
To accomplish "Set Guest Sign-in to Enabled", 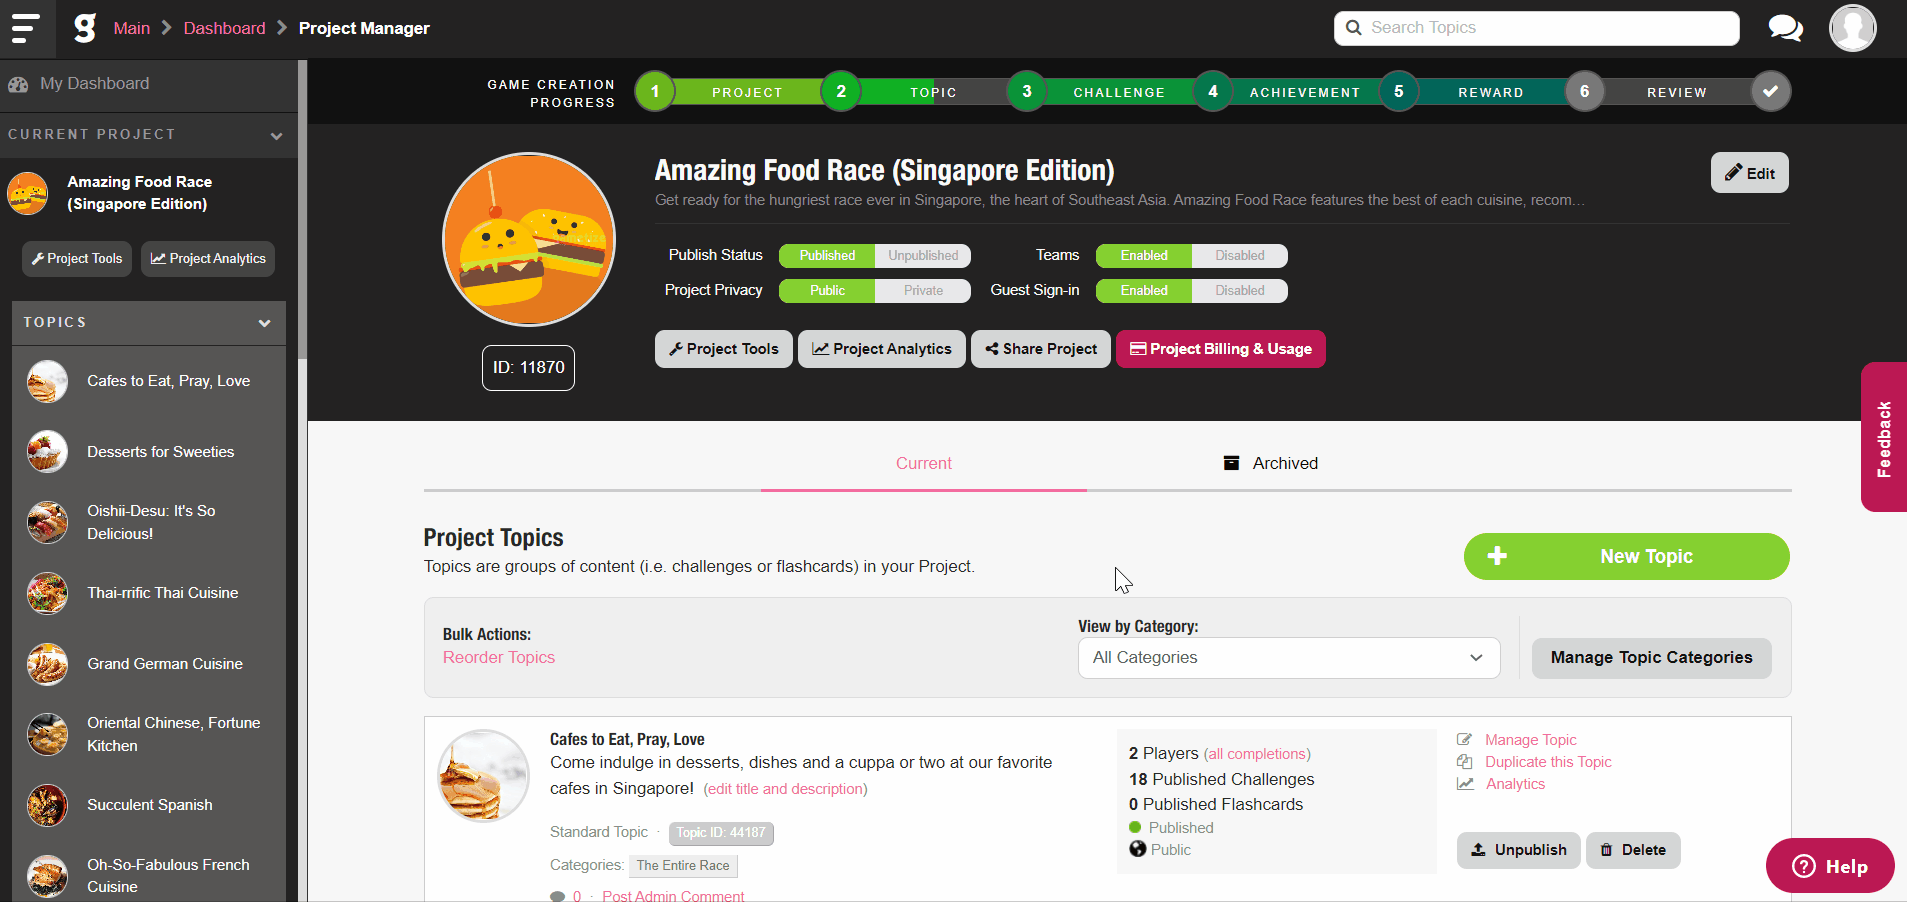I will click(x=1144, y=291).
